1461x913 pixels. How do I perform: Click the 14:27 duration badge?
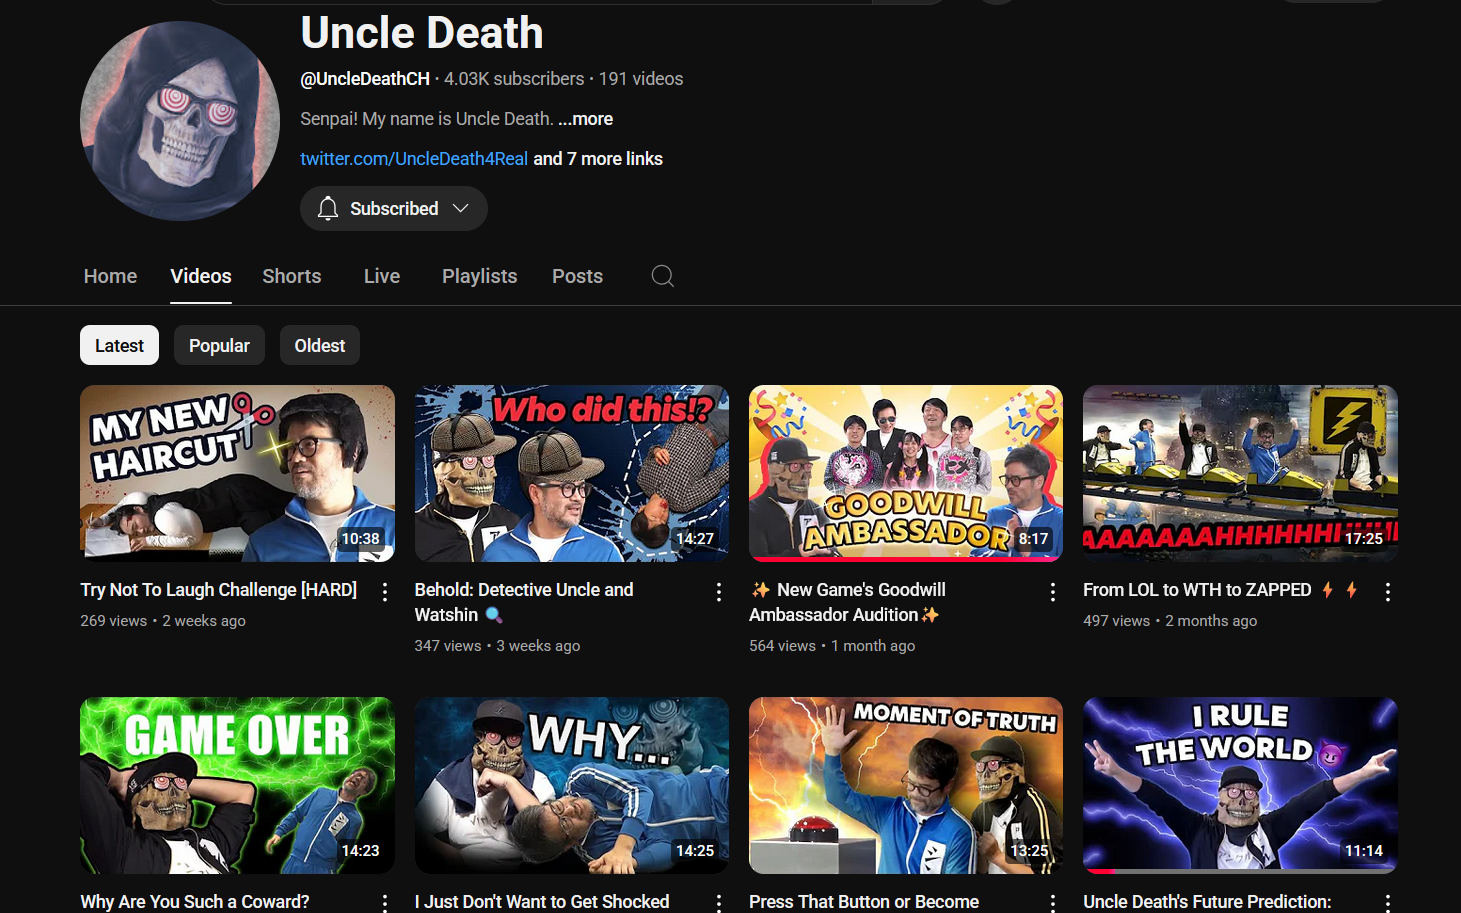695,539
